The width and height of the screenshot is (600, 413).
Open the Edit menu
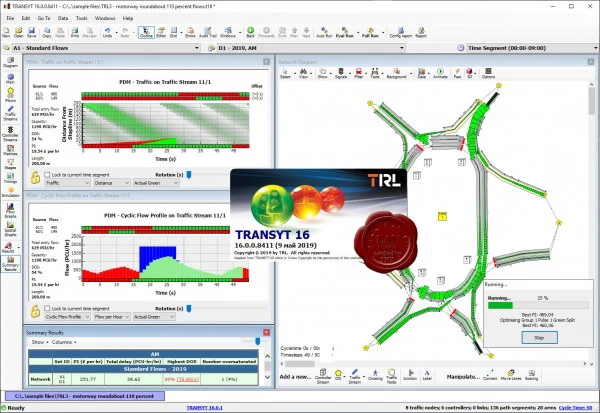[x=26, y=18]
